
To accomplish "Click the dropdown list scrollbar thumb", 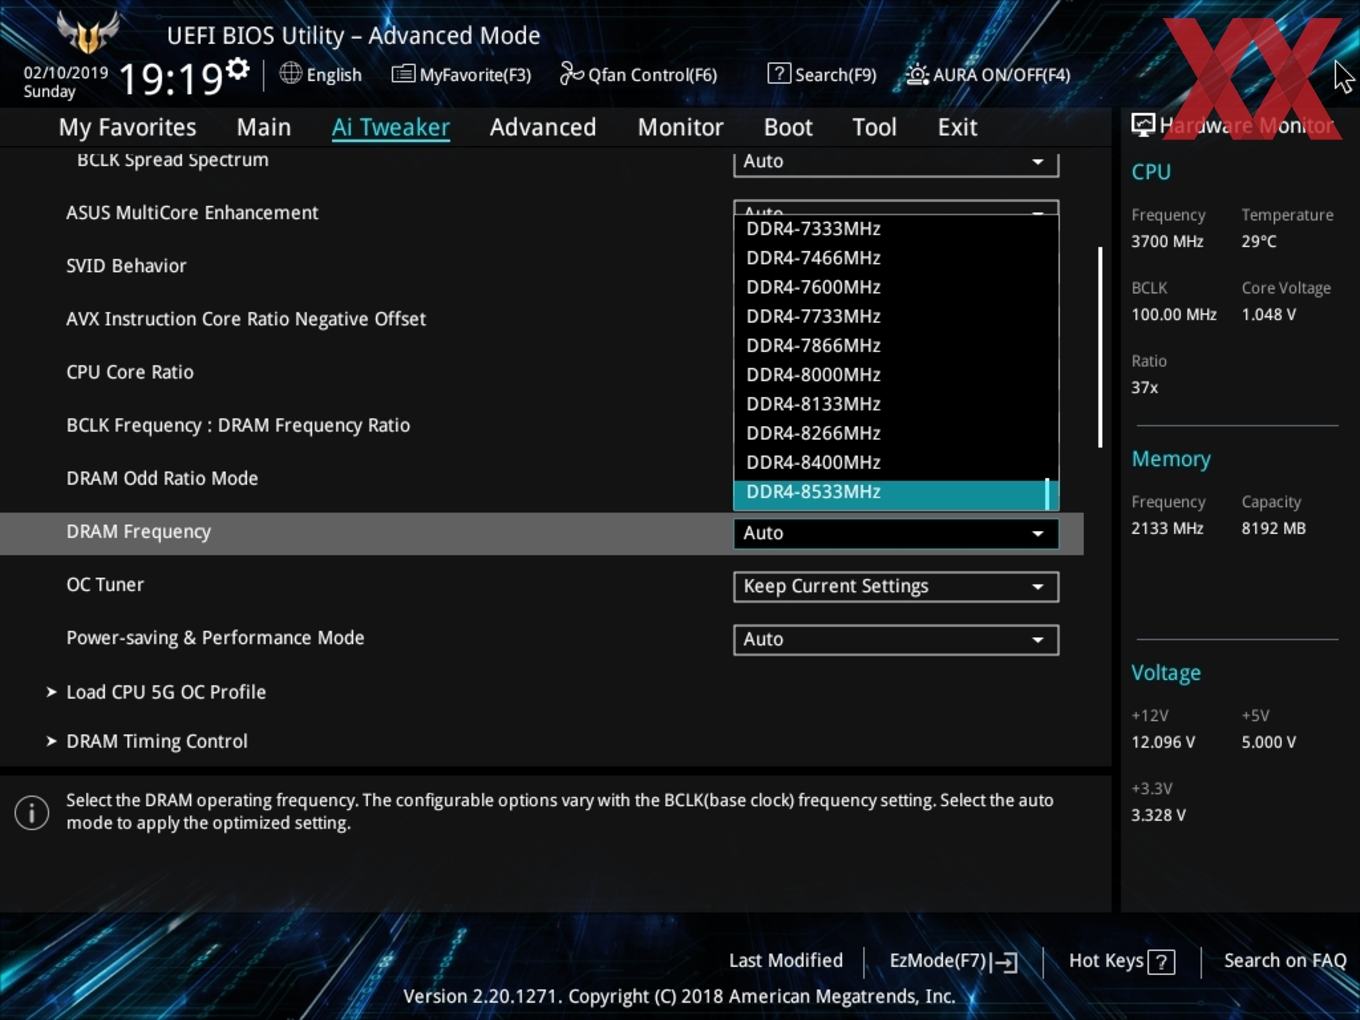I will point(1047,493).
